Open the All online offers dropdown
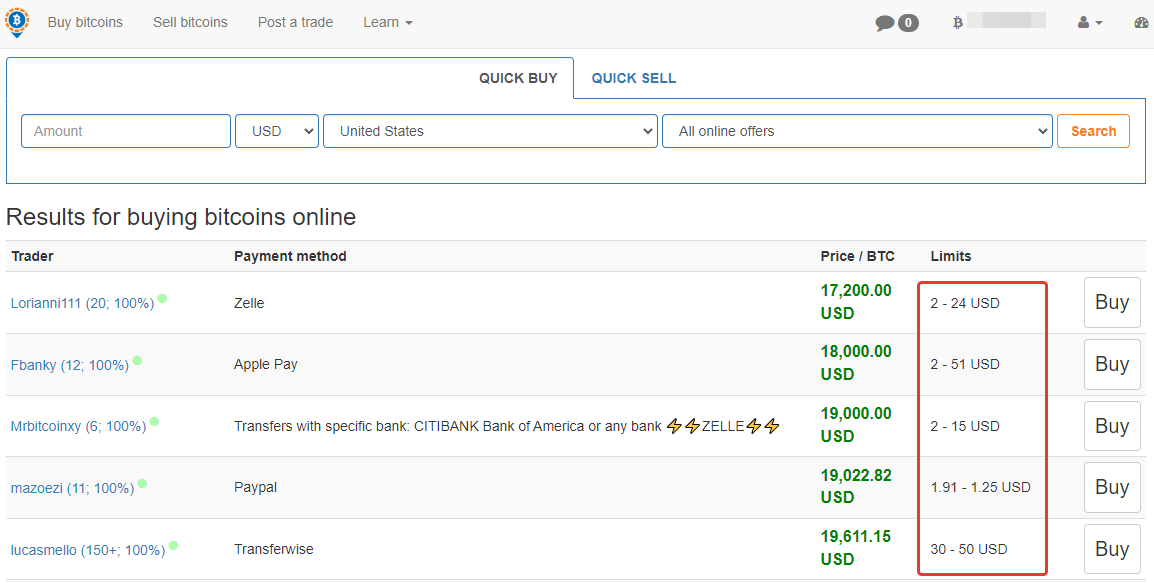 (x=857, y=131)
